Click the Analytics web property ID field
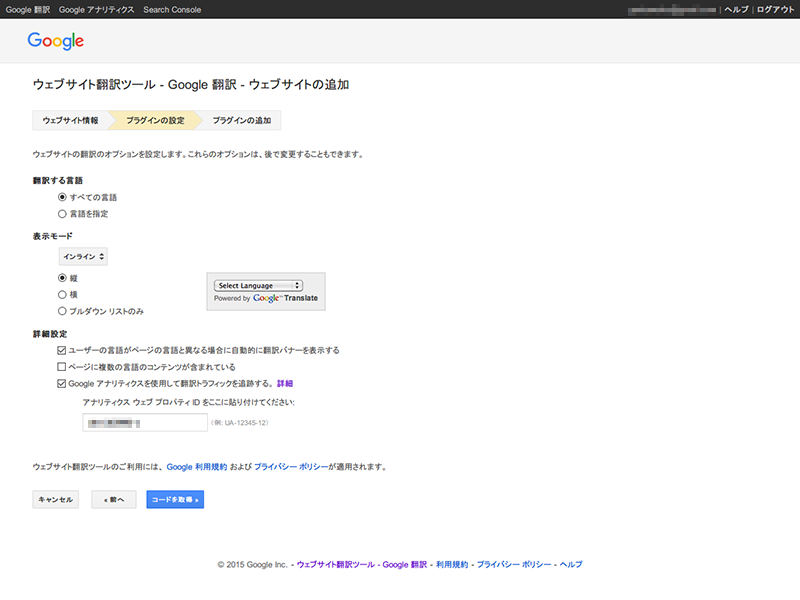Viewport: 800px width, 600px height. [x=145, y=422]
